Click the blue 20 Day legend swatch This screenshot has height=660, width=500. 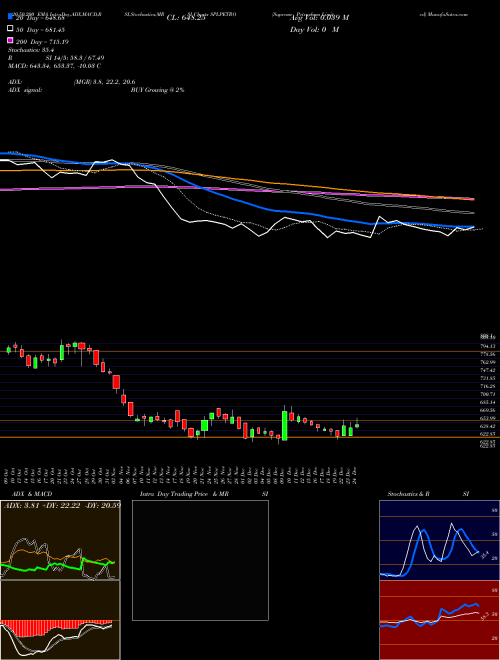pos(10,17)
